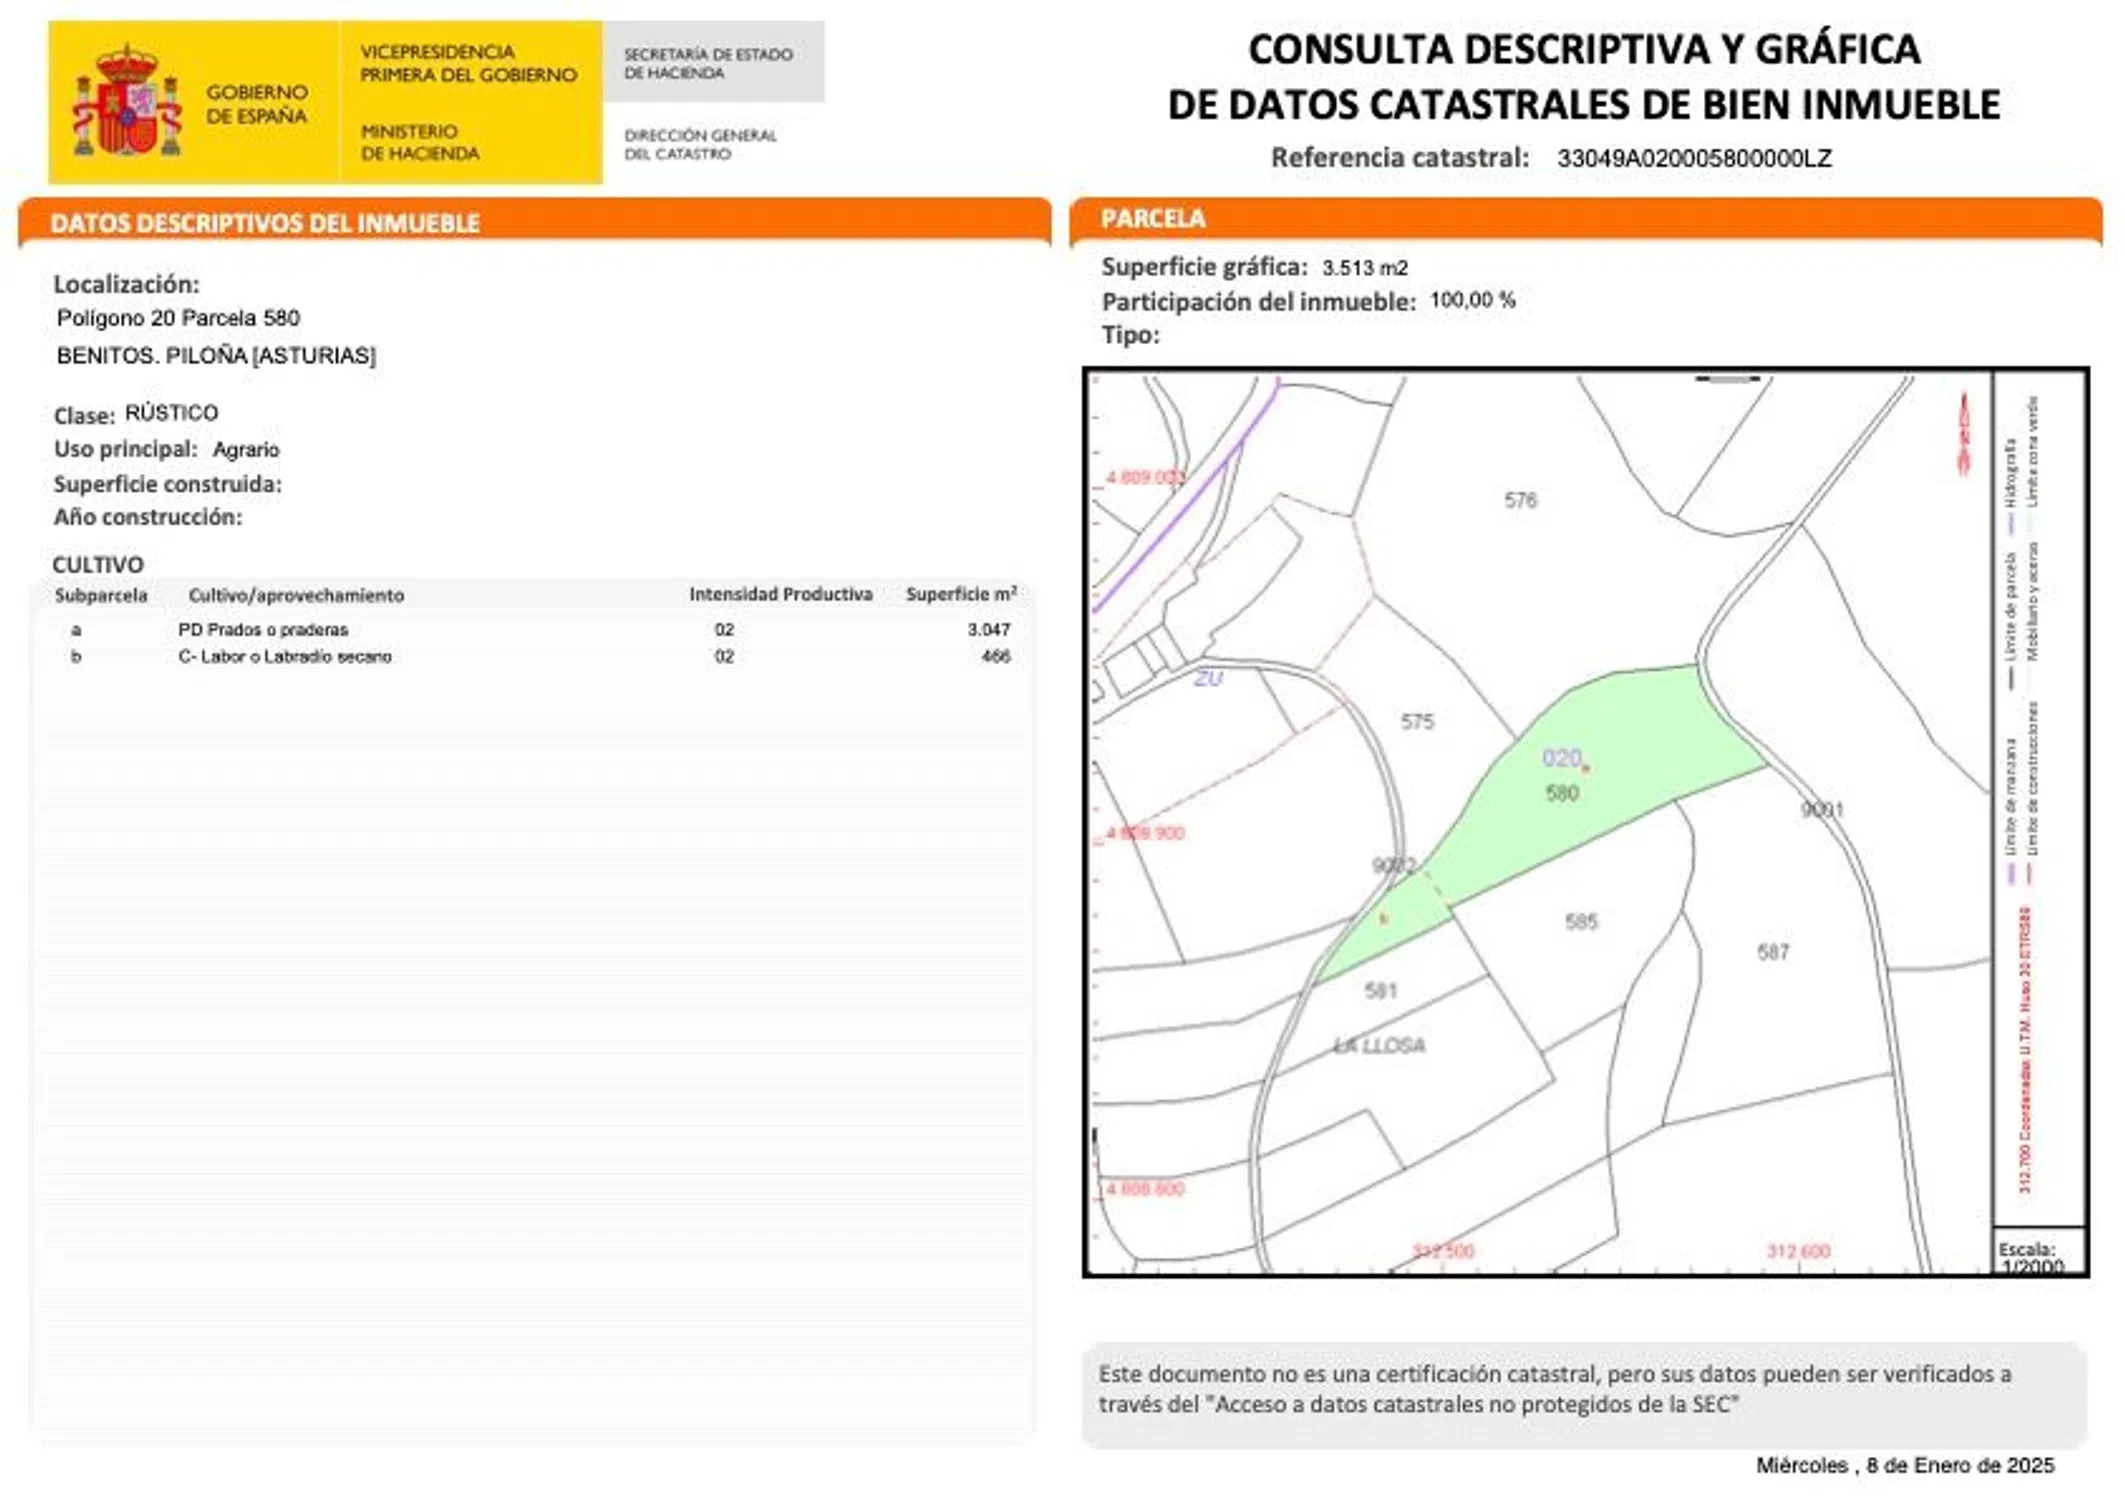Image resolution: width=2125 pixels, height=1500 pixels.
Task: Click the Escala 1/2000 box
Action: pos(2038,1253)
